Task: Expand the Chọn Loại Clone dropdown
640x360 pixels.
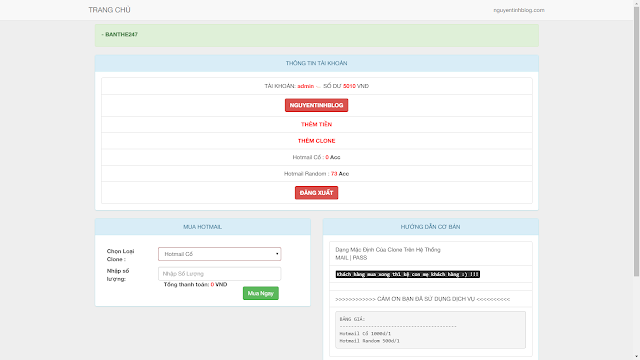Action: click(220, 254)
